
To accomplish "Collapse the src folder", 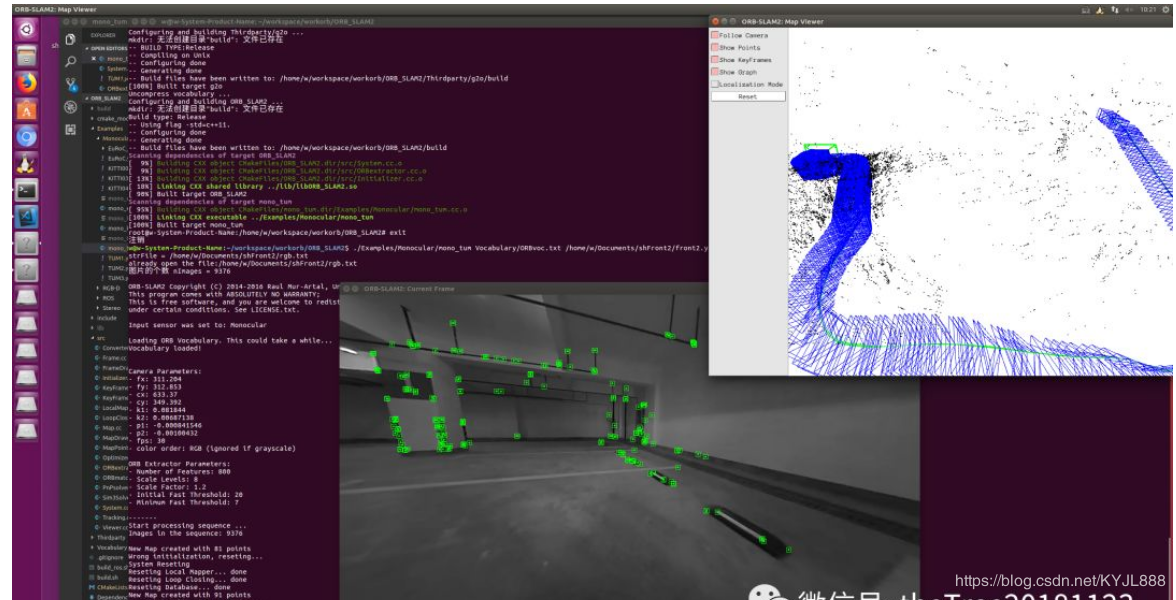I will click(99, 338).
